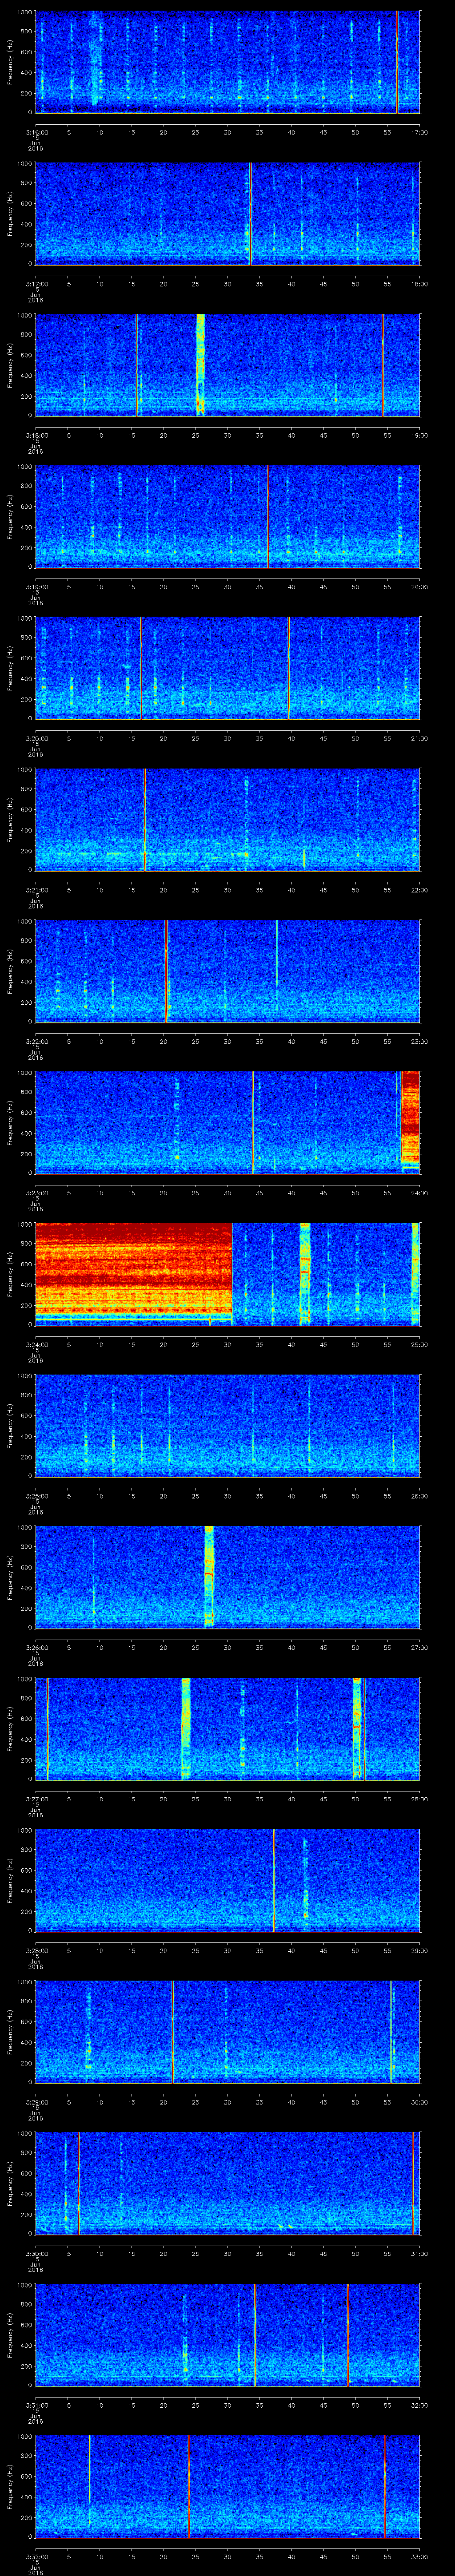
Task: Click the "20:00" end time label
Action: tap(419, 586)
